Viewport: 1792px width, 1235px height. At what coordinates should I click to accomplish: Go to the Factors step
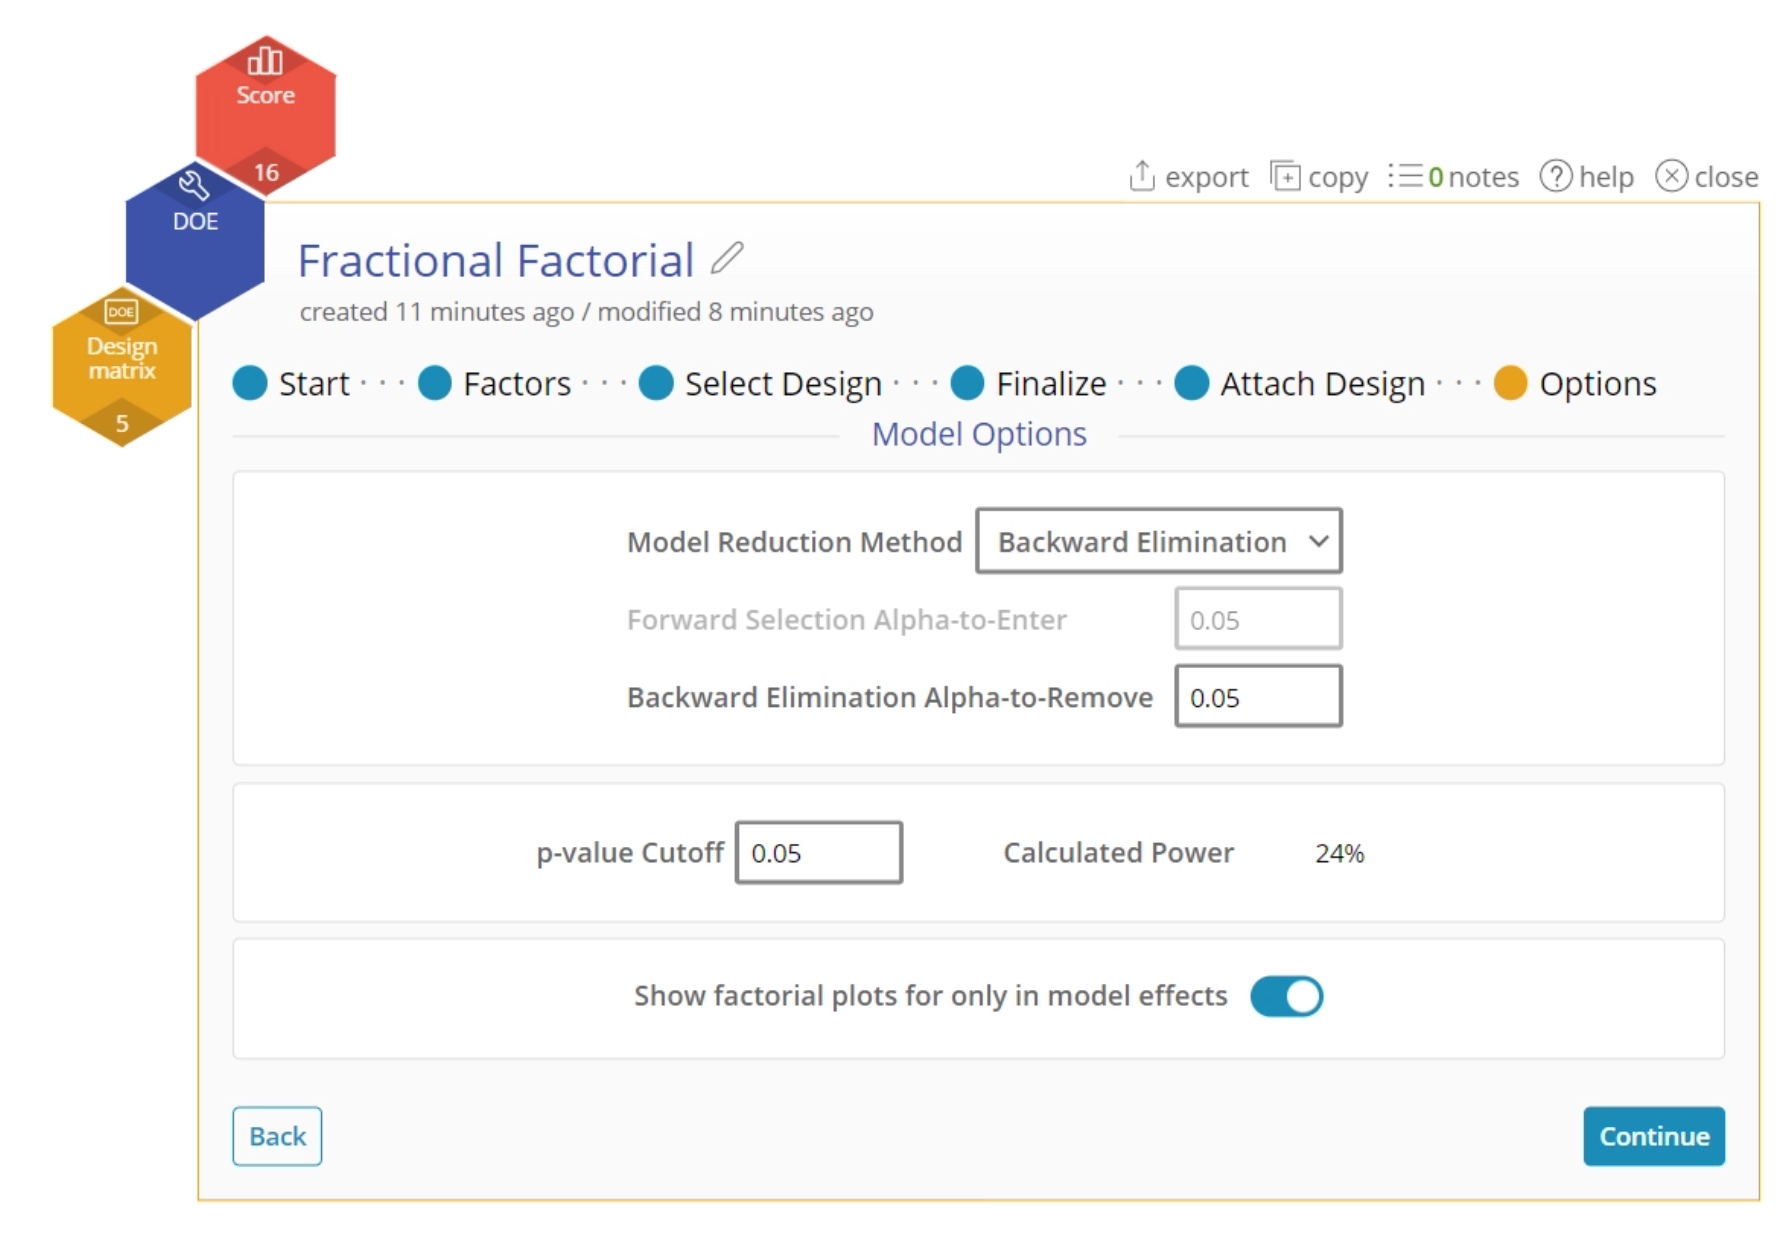[495, 383]
